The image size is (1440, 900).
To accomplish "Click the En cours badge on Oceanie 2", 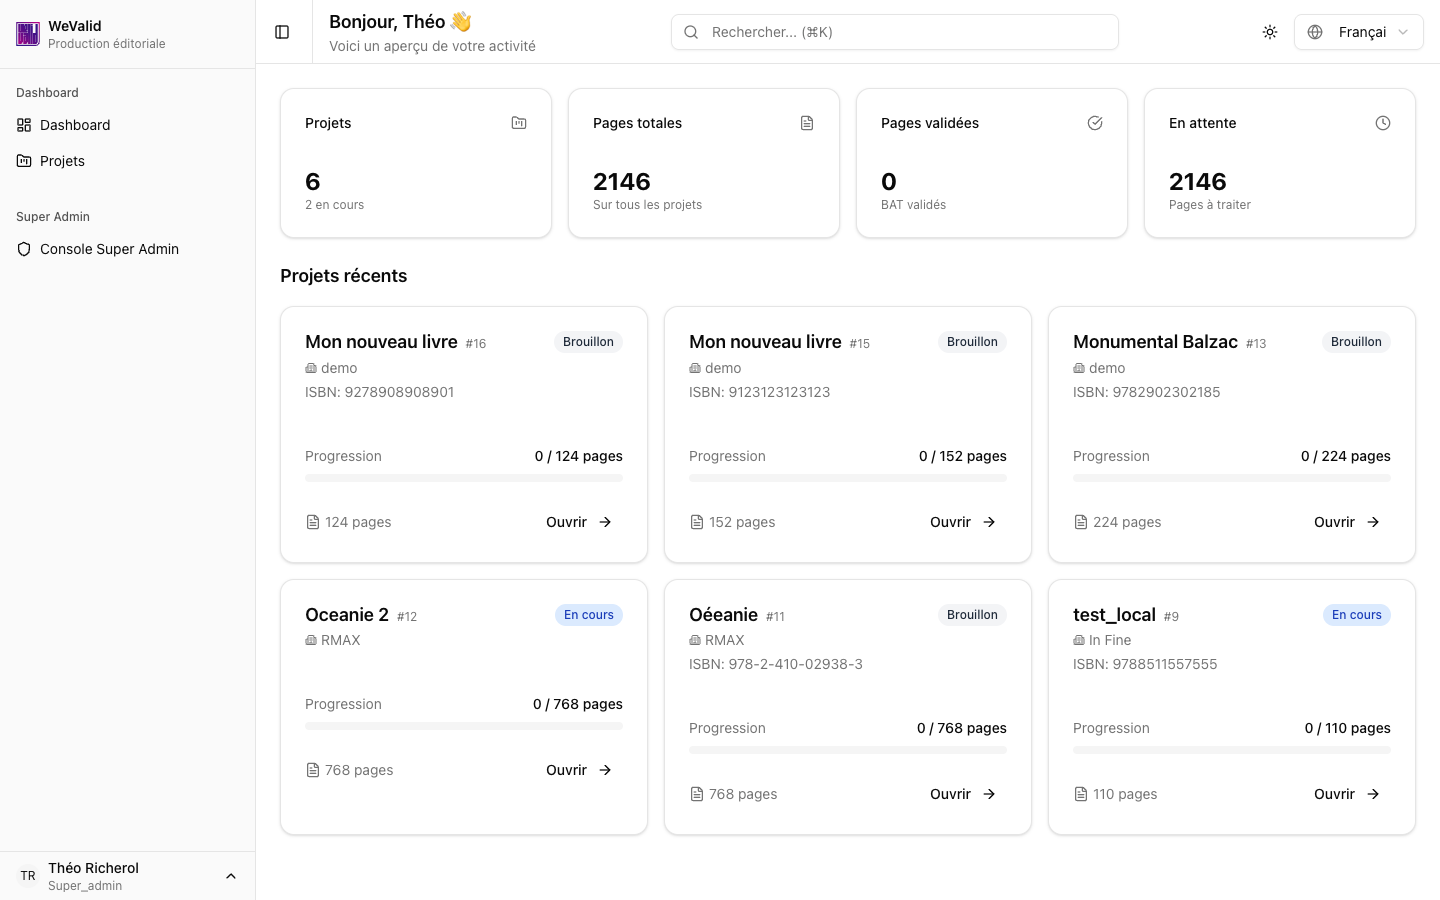I will click(x=588, y=614).
